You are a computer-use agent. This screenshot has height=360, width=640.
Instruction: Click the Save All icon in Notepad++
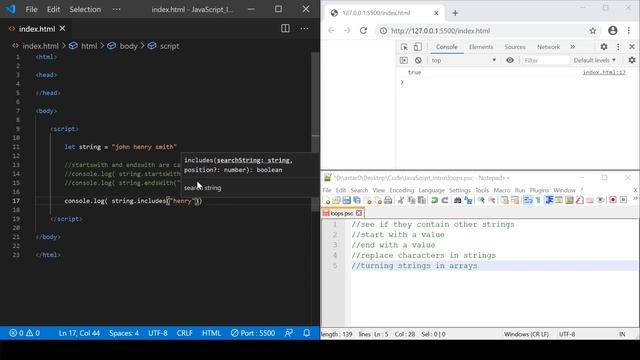tap(357, 200)
